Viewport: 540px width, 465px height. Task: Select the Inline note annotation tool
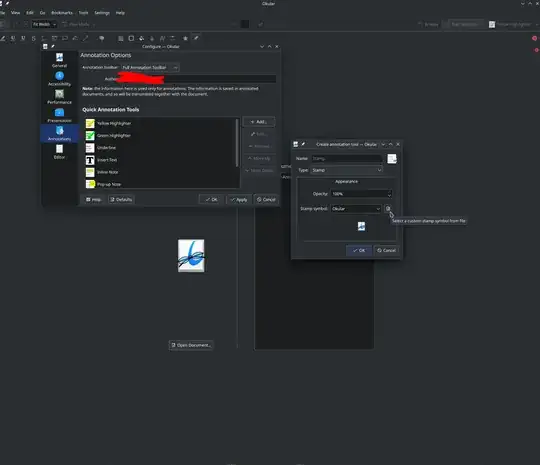point(54,38)
